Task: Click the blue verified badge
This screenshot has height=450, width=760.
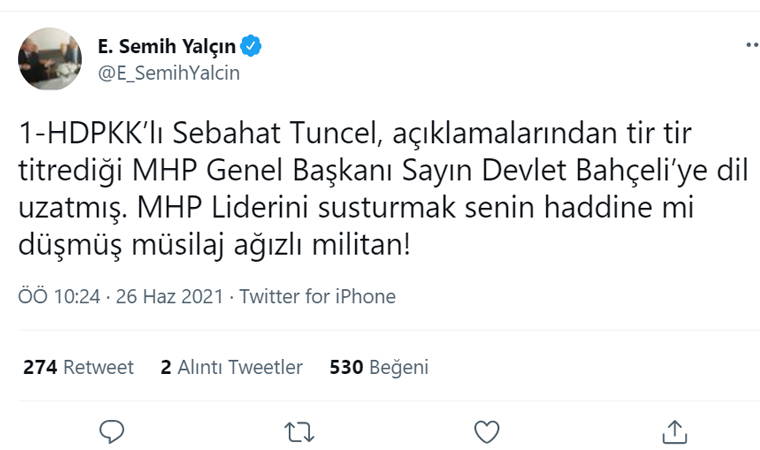Action: click(x=254, y=45)
